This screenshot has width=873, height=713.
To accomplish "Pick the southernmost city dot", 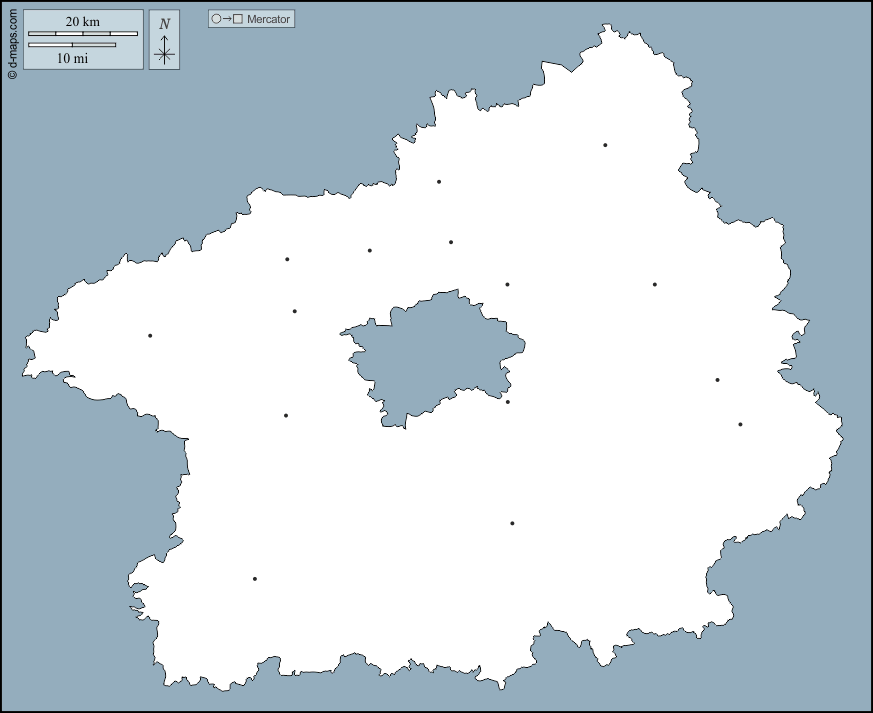I will pos(255,579).
